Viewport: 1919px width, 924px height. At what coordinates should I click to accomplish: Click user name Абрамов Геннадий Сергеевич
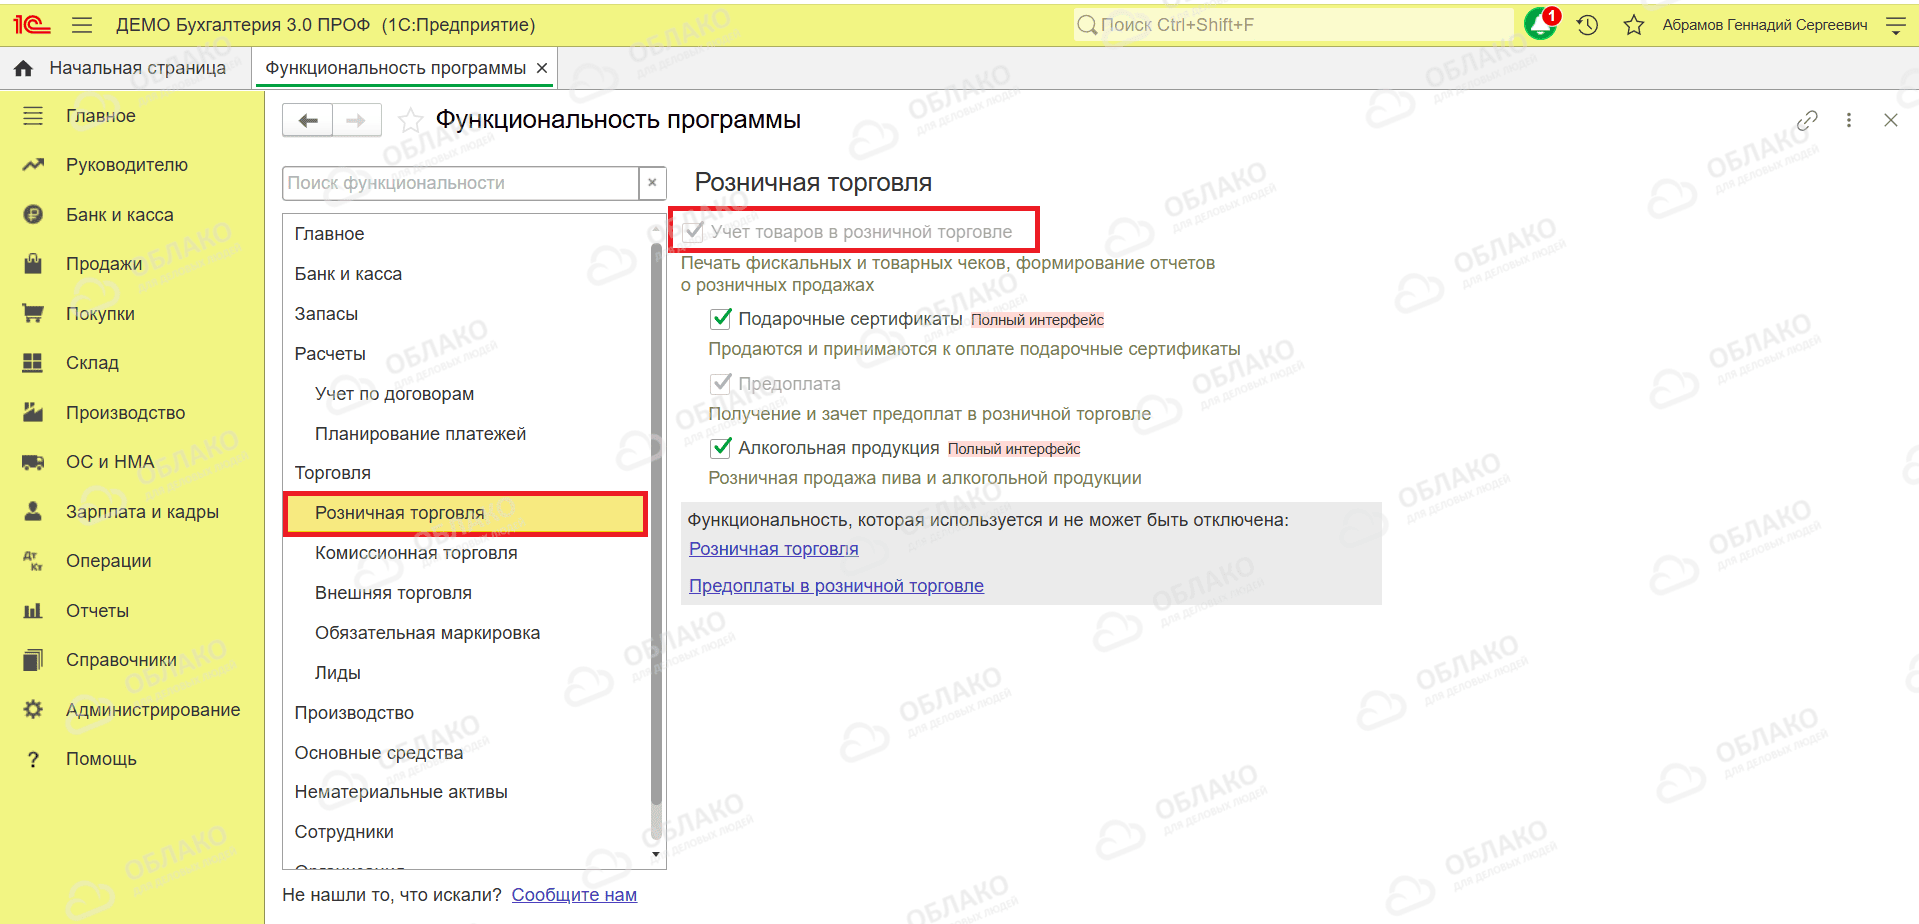(1765, 25)
